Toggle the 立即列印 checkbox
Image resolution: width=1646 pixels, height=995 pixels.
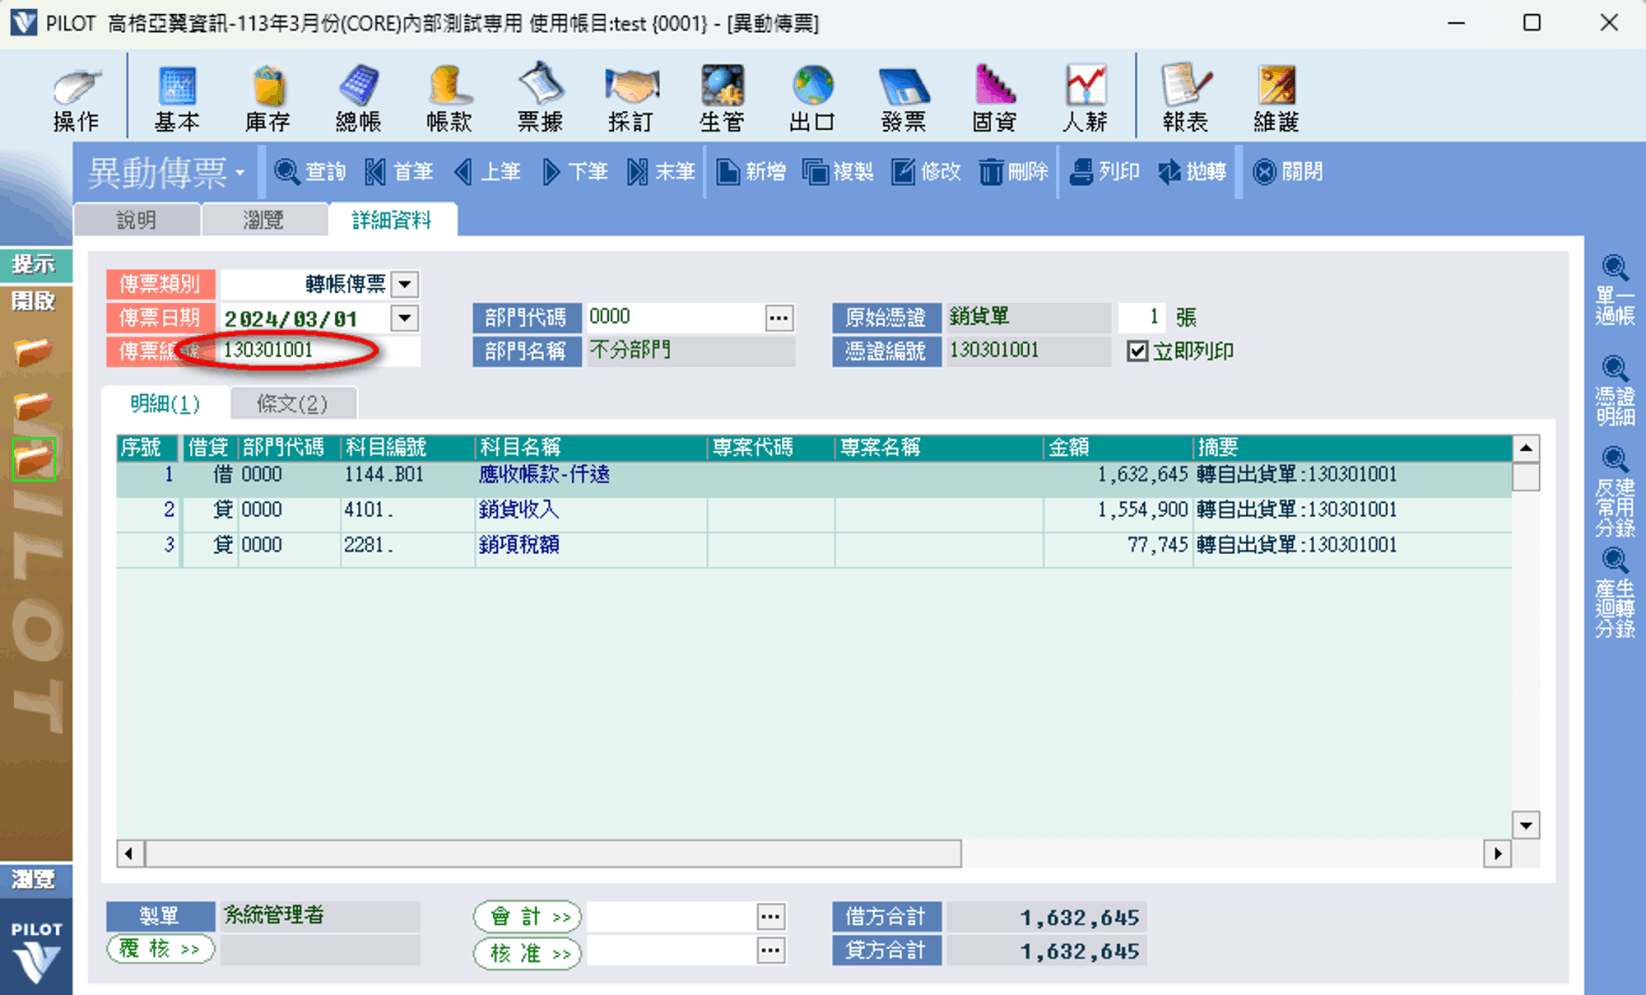(x=1137, y=351)
